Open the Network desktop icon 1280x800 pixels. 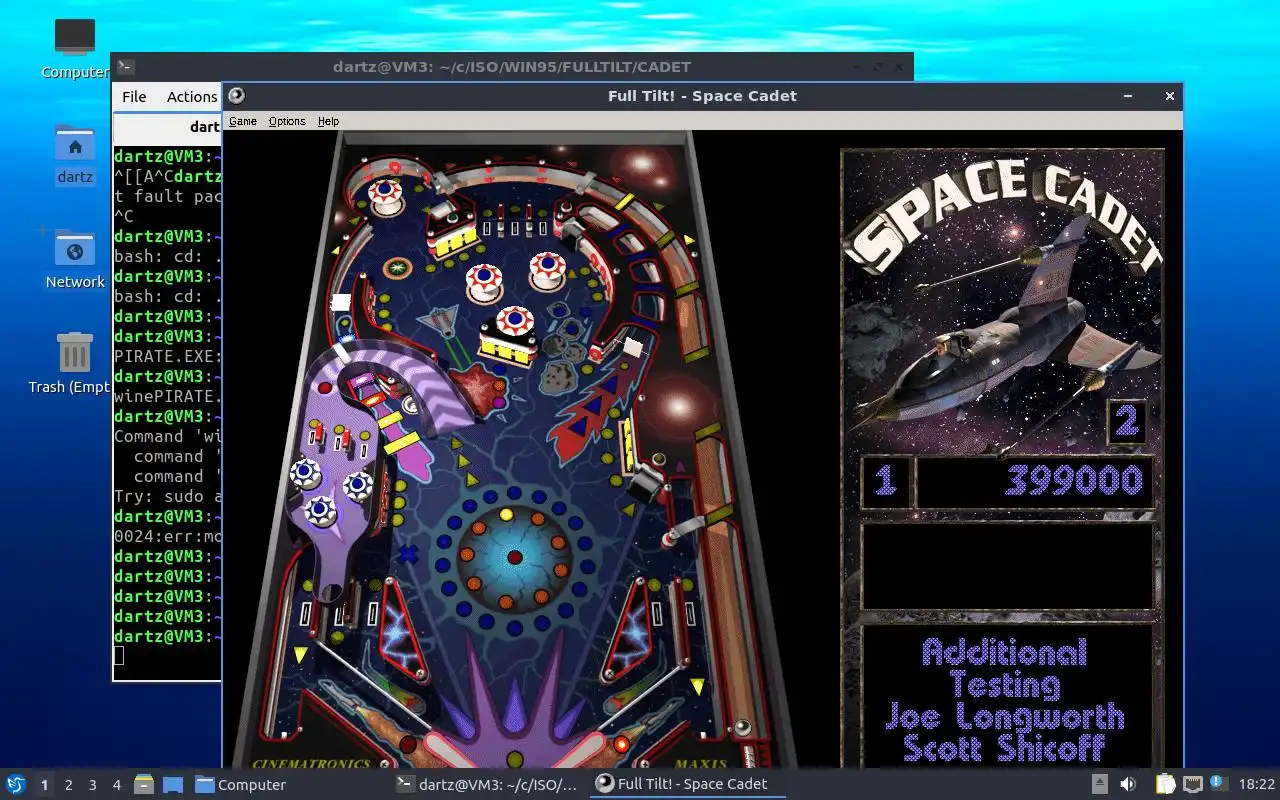pyautogui.click(x=74, y=260)
